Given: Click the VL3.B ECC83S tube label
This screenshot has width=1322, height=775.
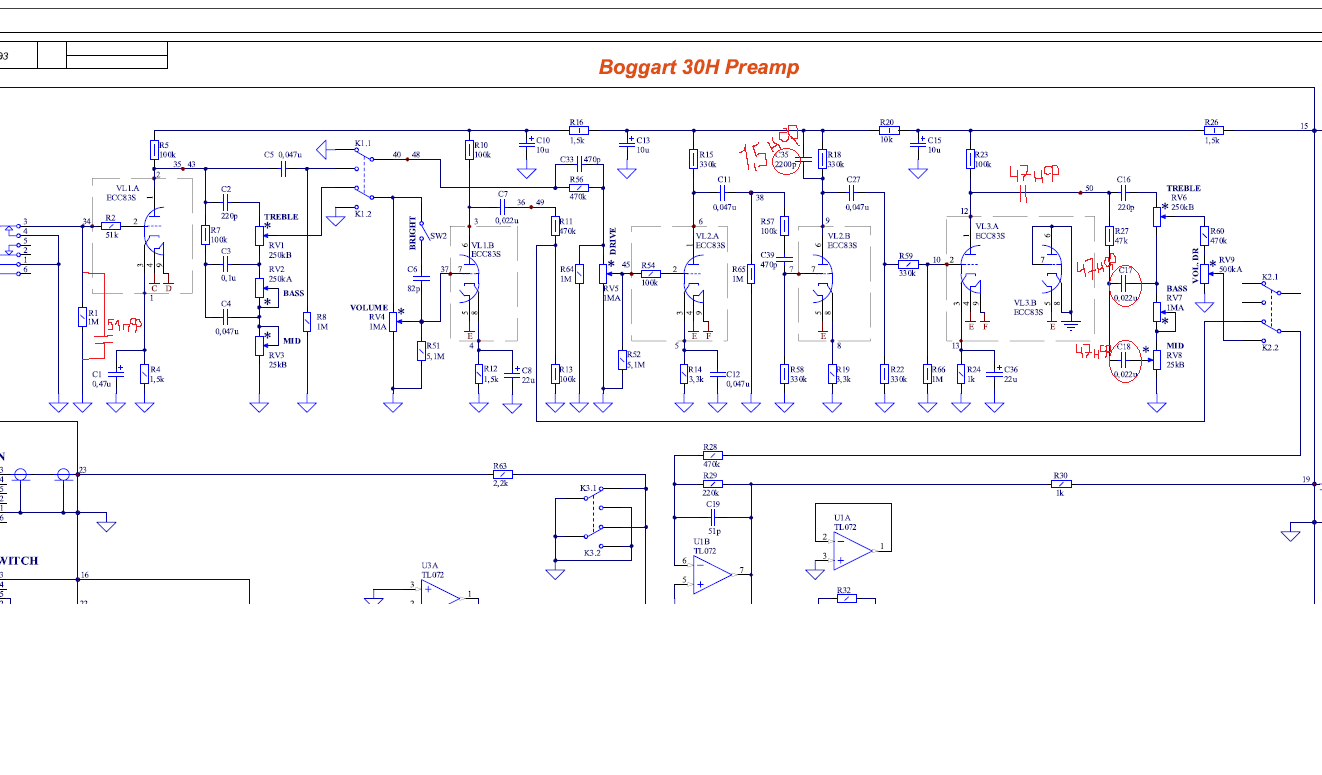Looking at the screenshot, I should [x=1031, y=308].
